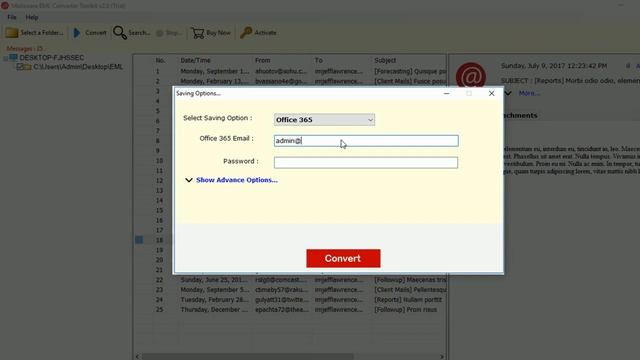640x360 pixels.
Task: Click the Show Advance Options link
Action: point(237,180)
